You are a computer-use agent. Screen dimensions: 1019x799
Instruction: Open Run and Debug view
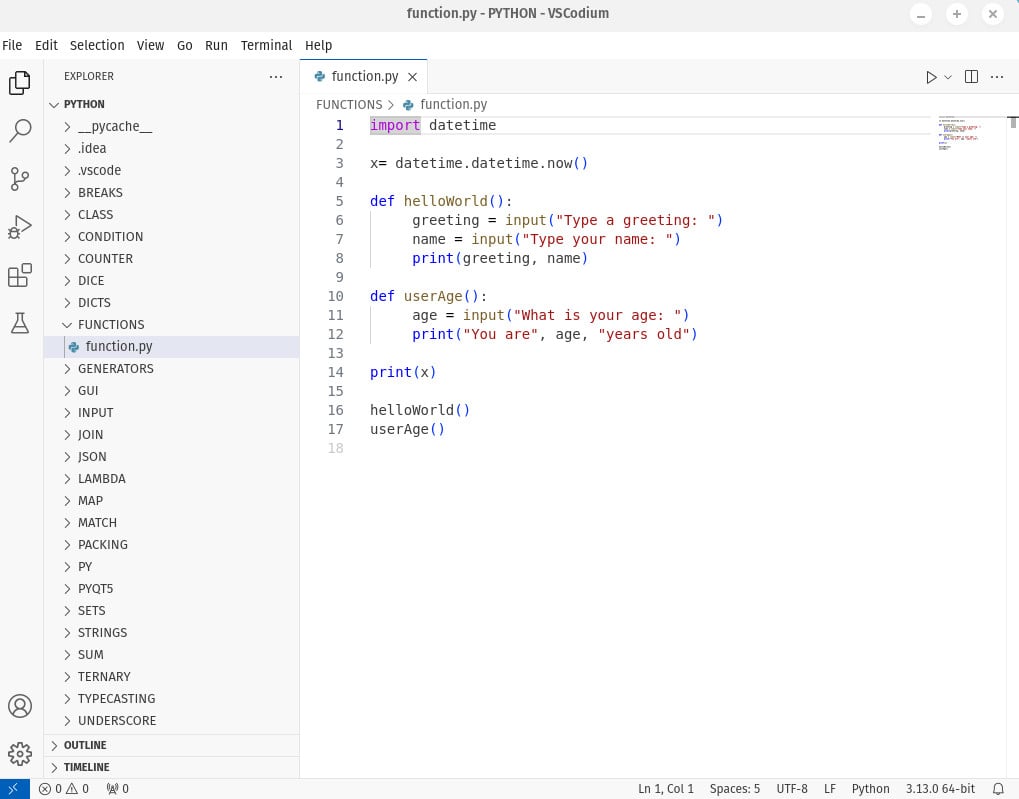point(20,227)
